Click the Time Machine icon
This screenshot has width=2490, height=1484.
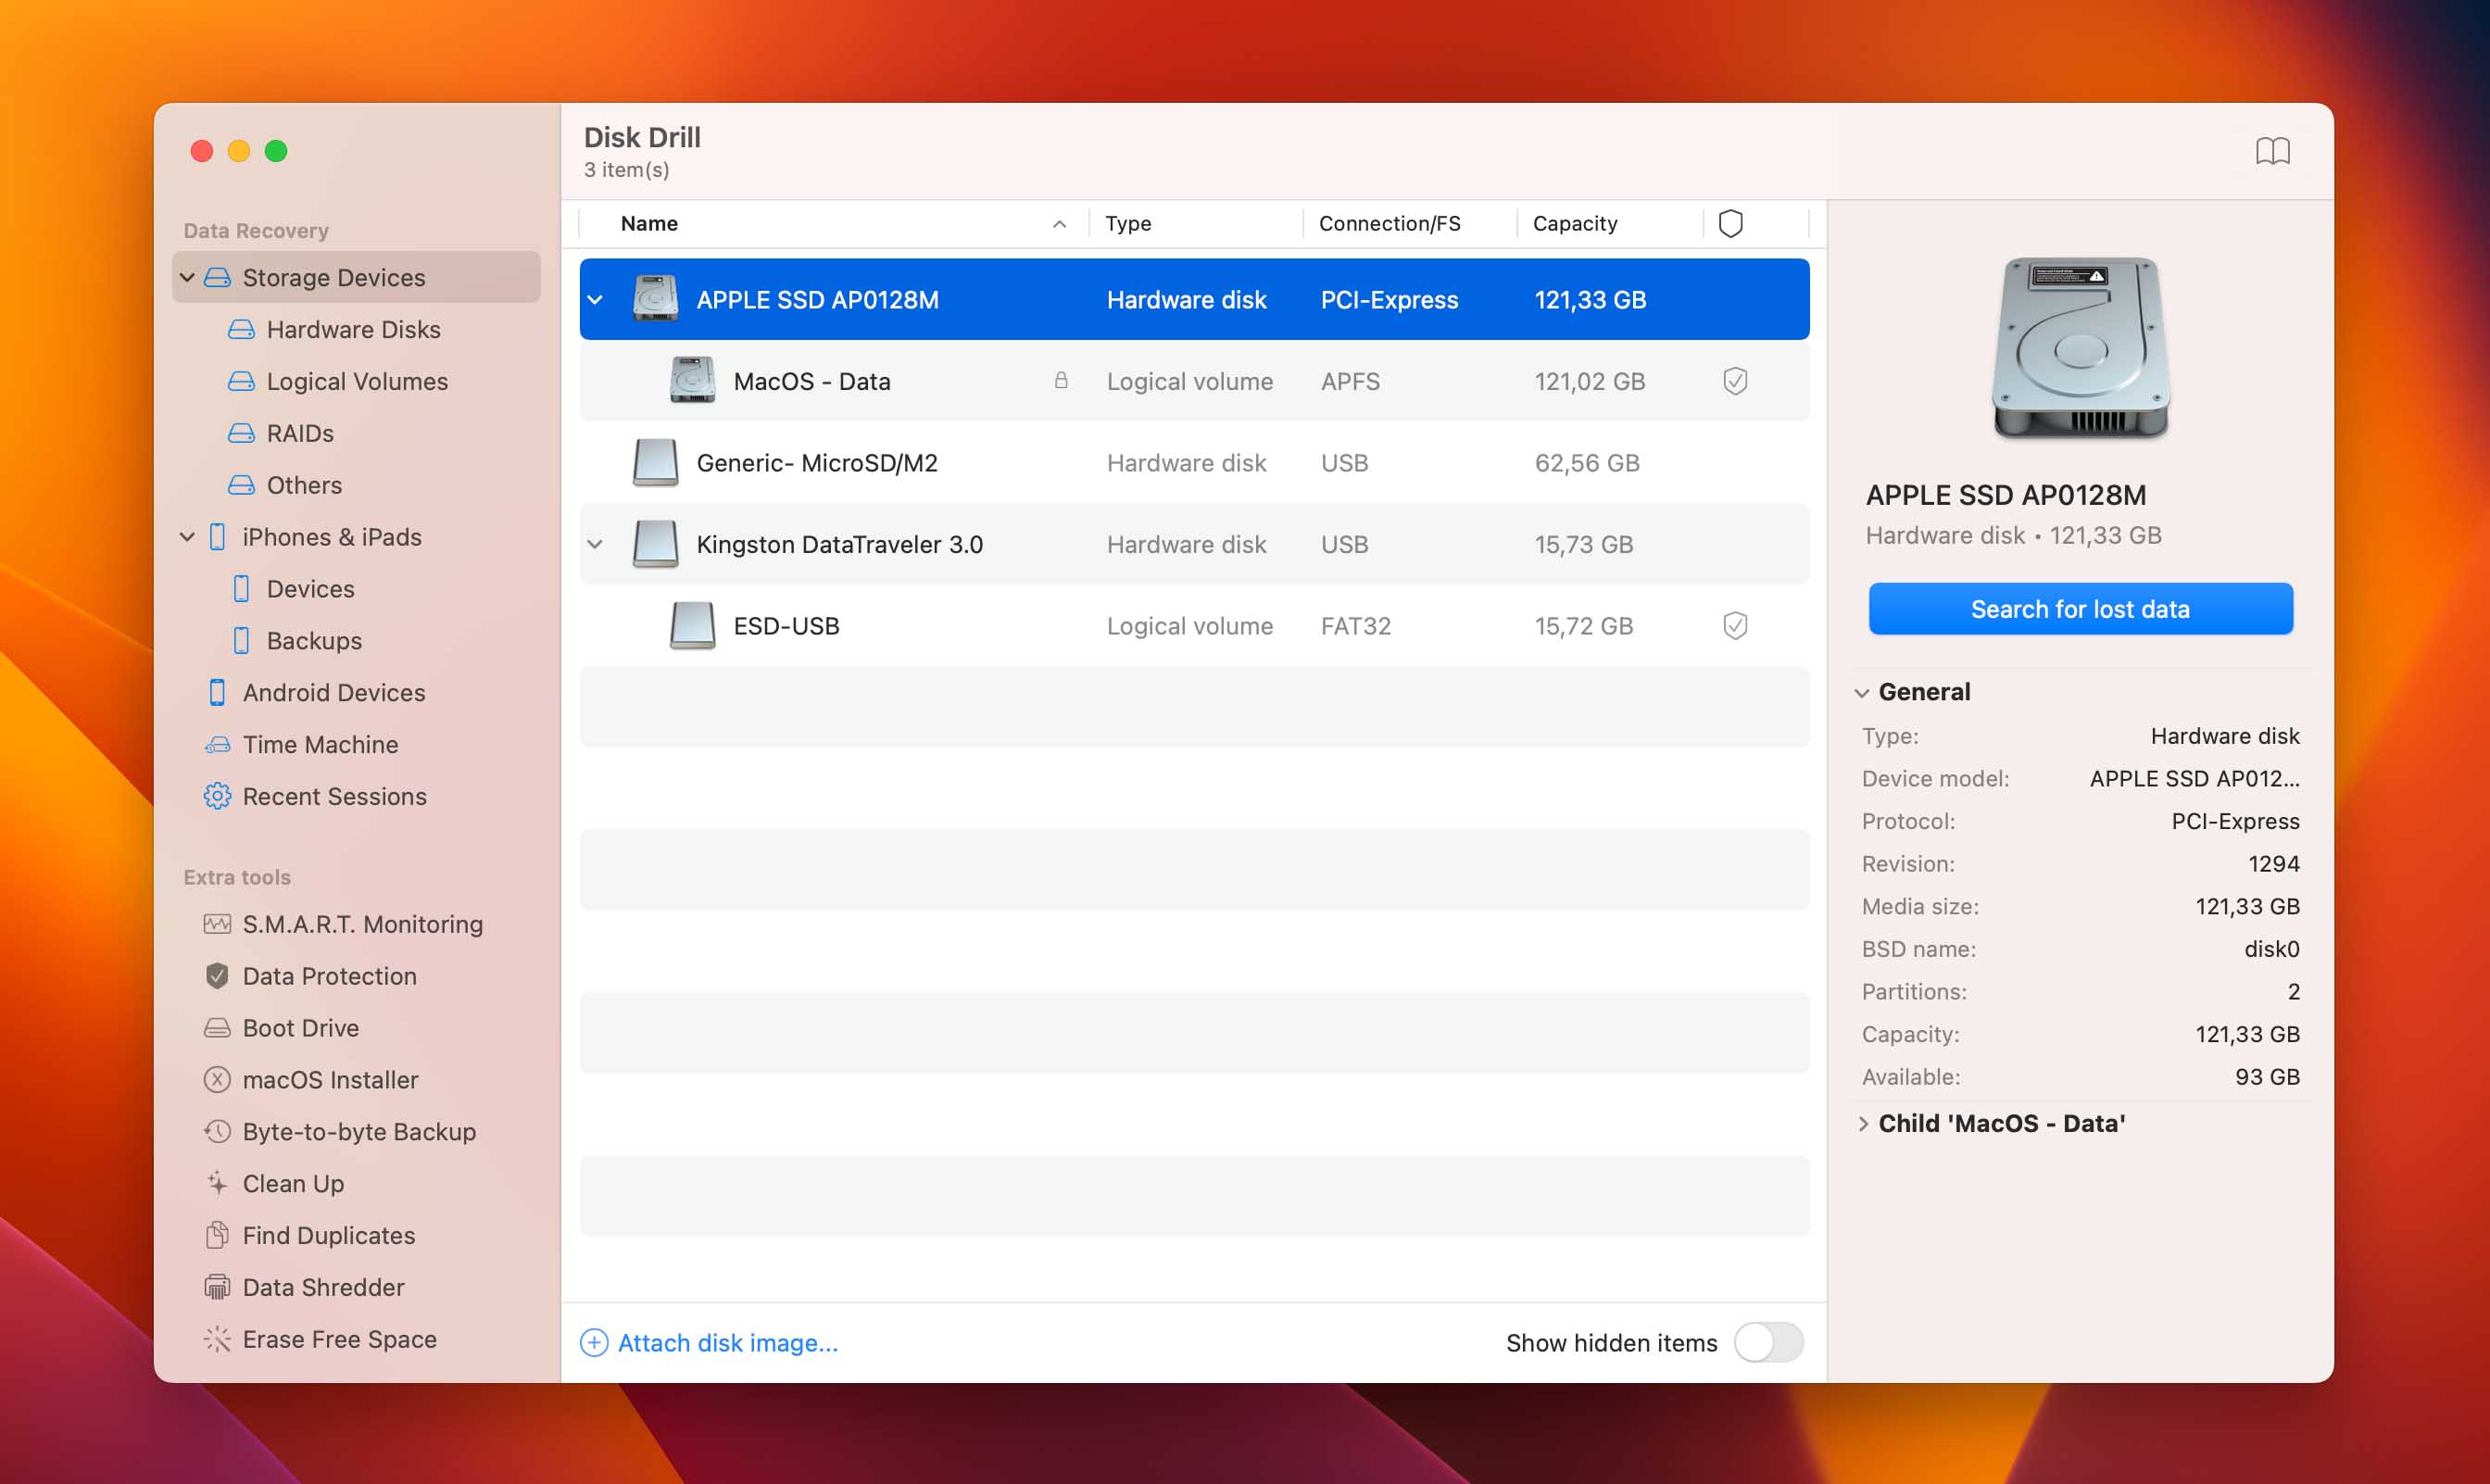(217, 744)
